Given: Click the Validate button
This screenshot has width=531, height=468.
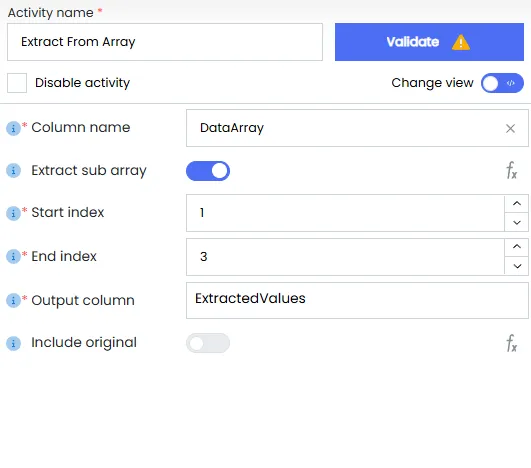Looking at the screenshot, I should 429,42.
